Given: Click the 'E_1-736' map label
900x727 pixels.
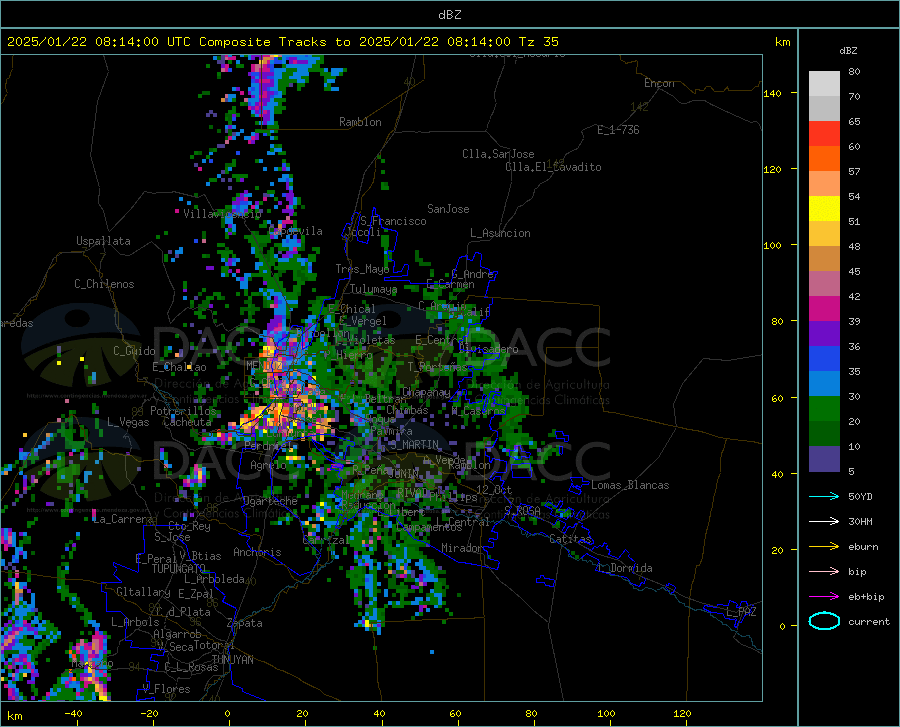Looking at the screenshot, I should tap(618, 130).
